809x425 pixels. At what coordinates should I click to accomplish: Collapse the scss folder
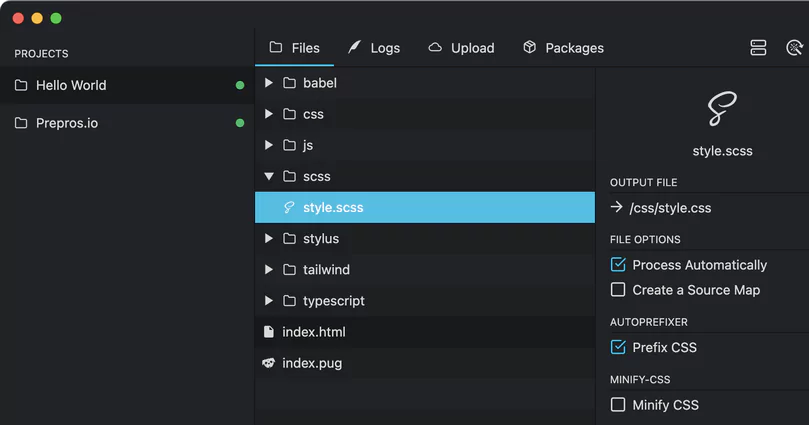click(x=269, y=176)
